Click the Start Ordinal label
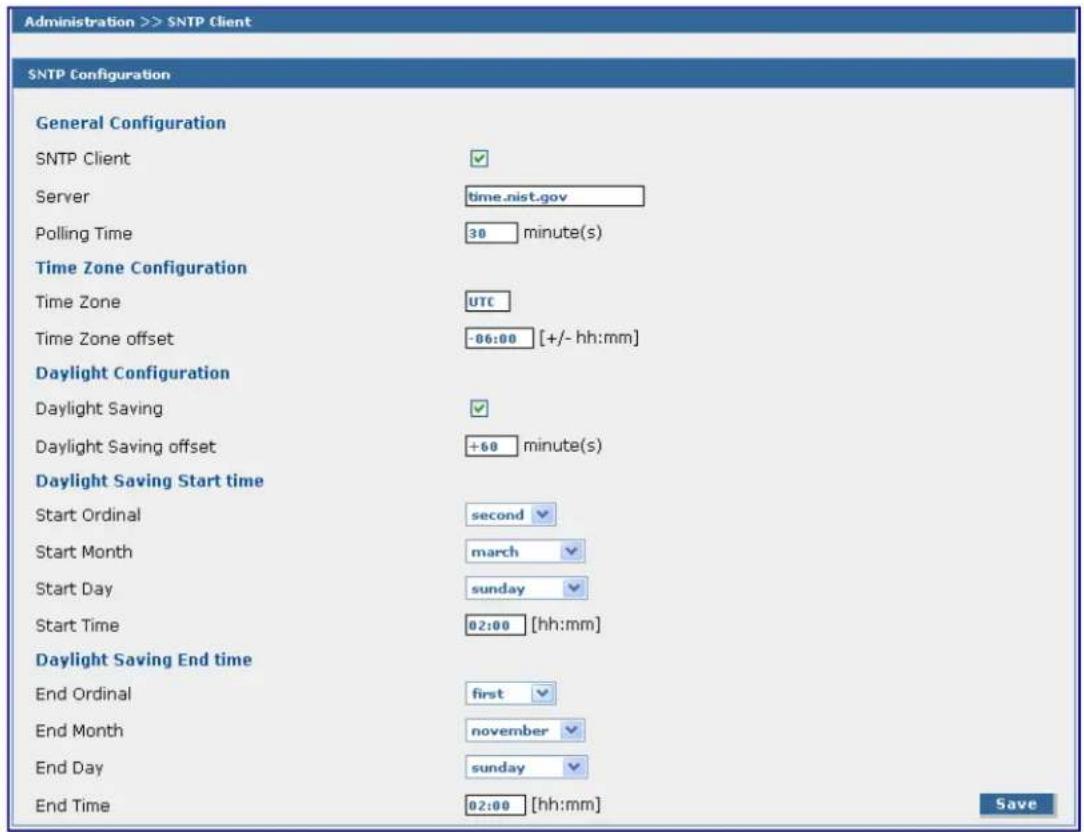The width and height of the screenshot is (1084, 832). tap(88, 515)
